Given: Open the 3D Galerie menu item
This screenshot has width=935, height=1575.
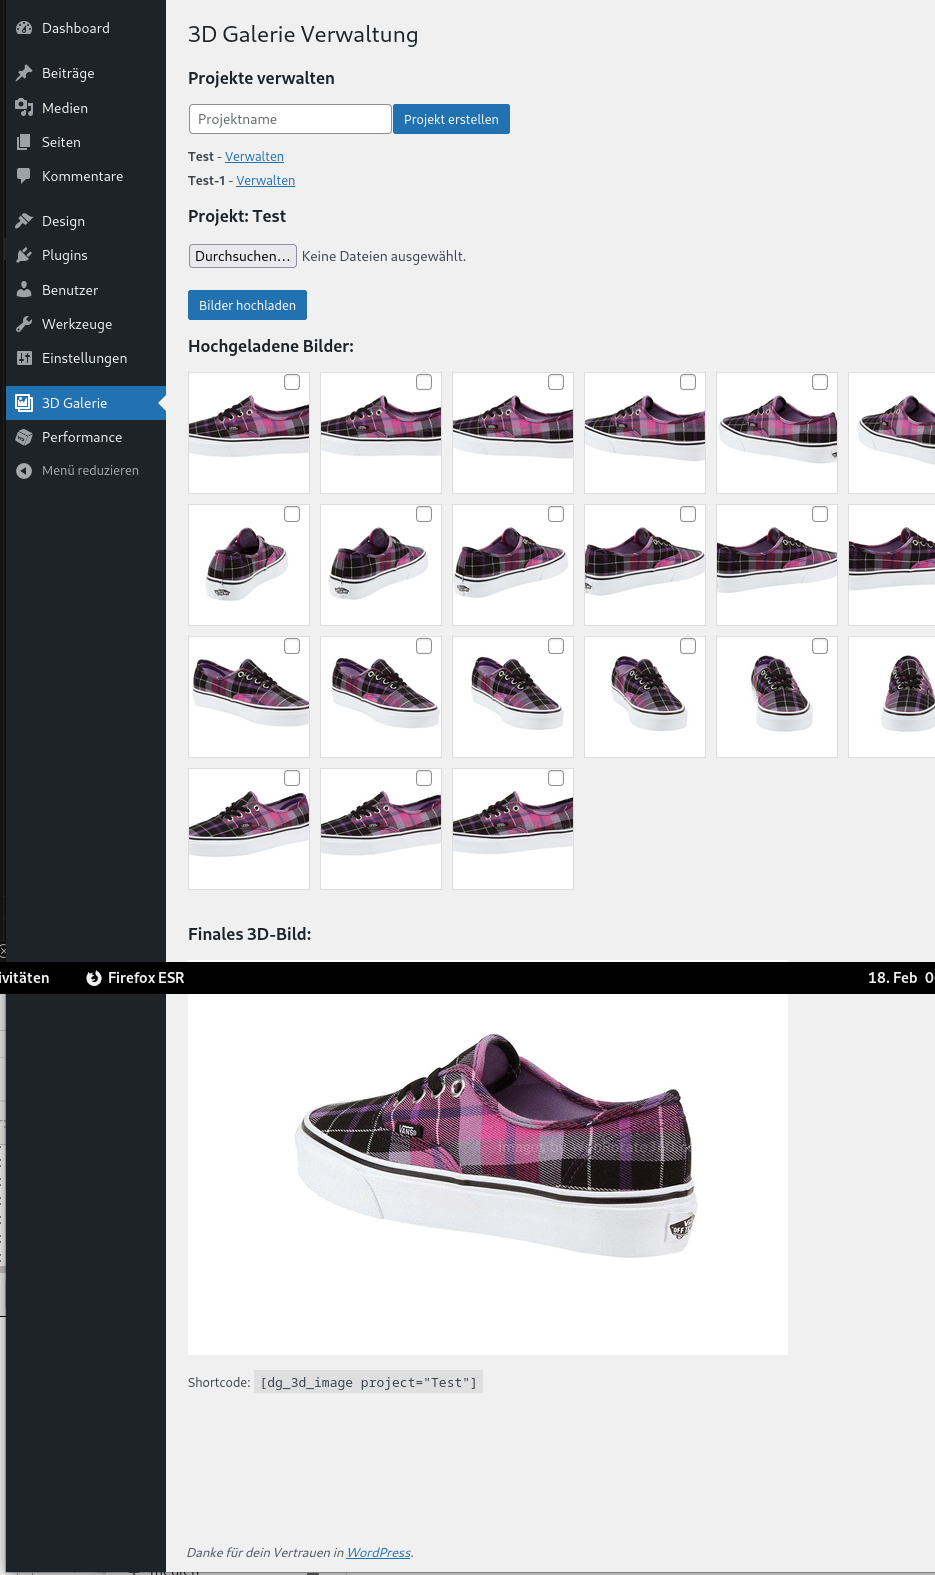Looking at the screenshot, I should pyautogui.click(x=74, y=403).
